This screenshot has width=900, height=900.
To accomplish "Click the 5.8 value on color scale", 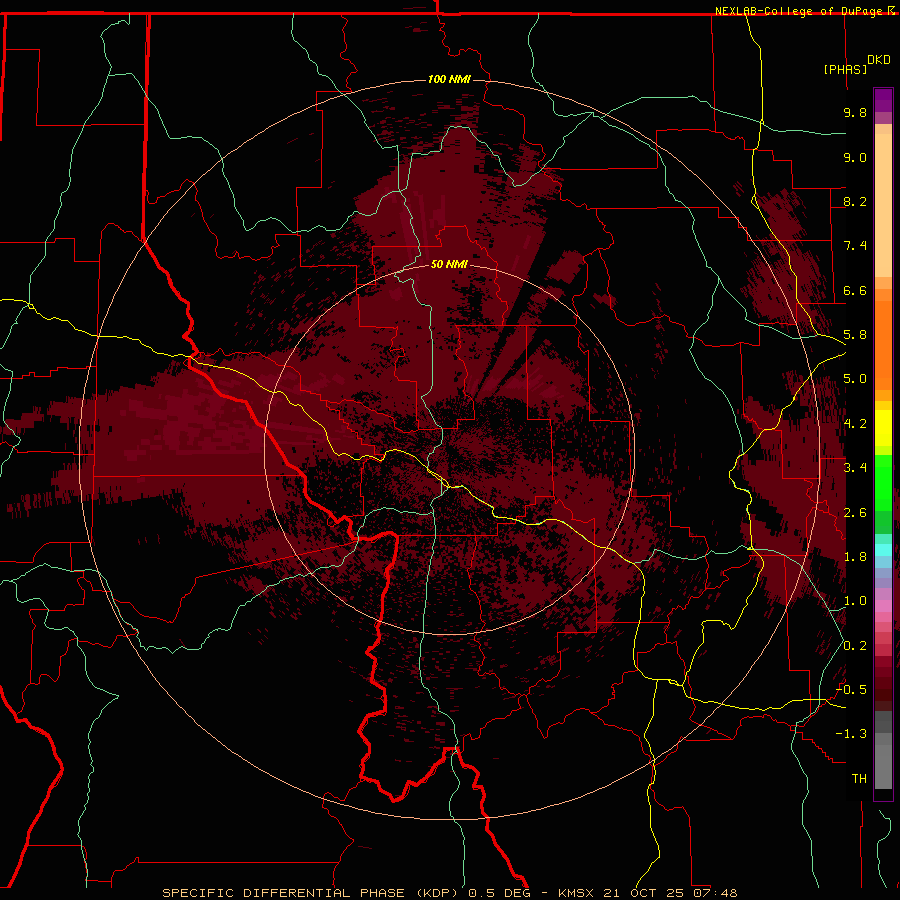I will (x=855, y=335).
